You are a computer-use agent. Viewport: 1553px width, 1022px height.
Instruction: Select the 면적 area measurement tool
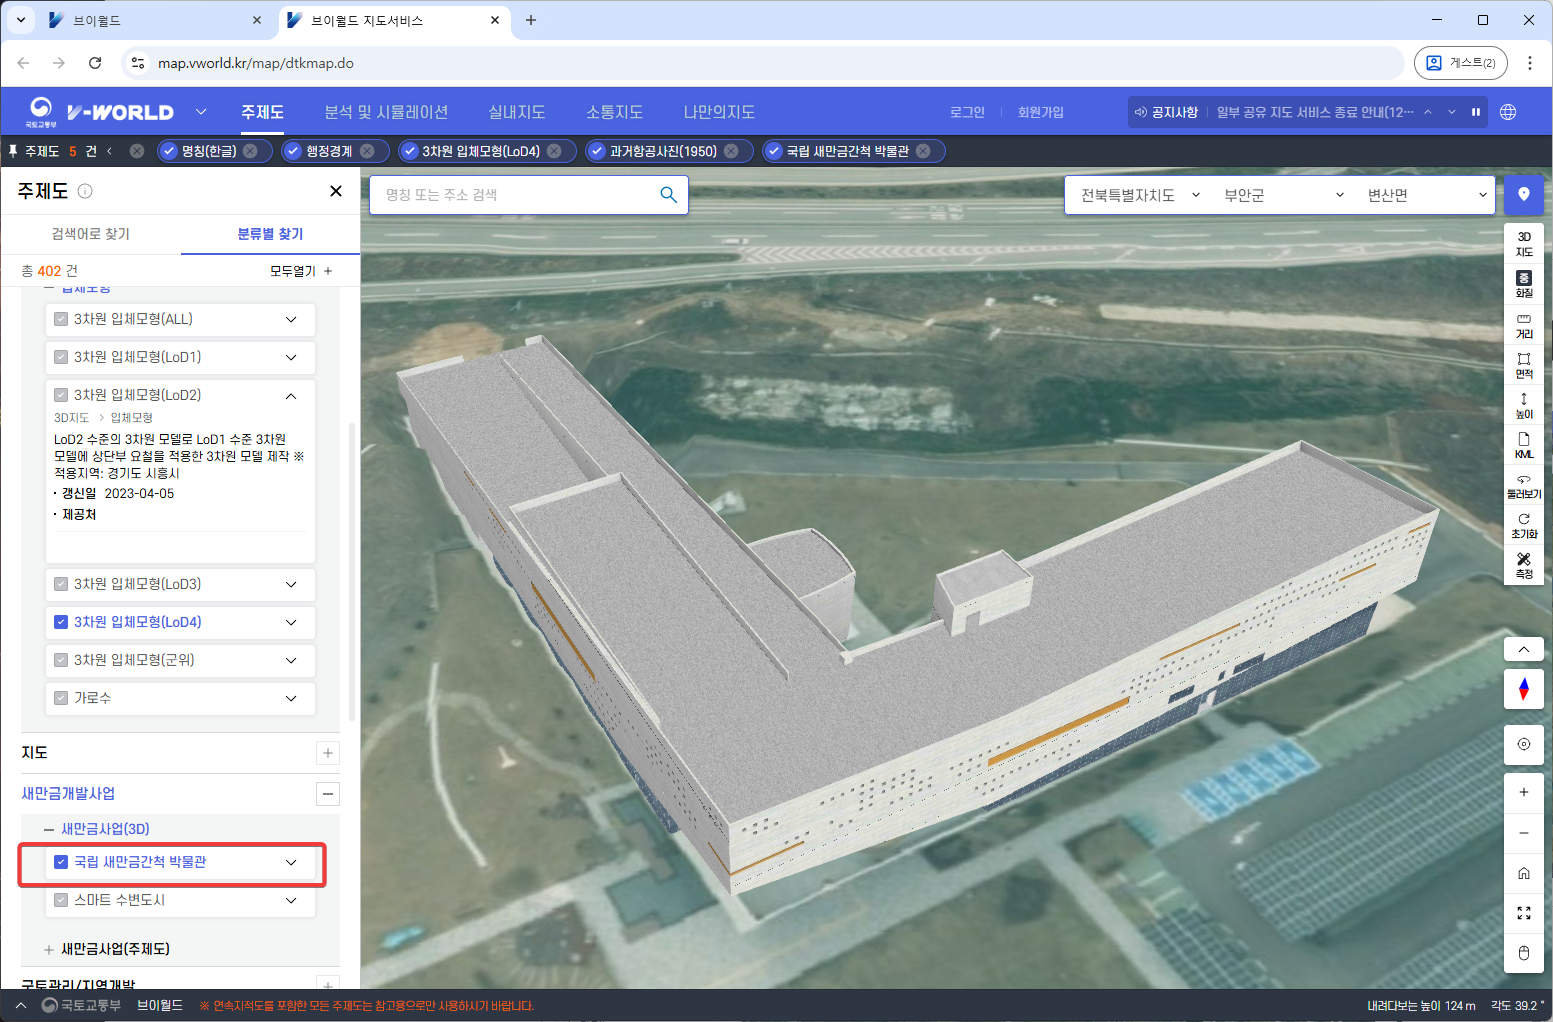(1523, 365)
